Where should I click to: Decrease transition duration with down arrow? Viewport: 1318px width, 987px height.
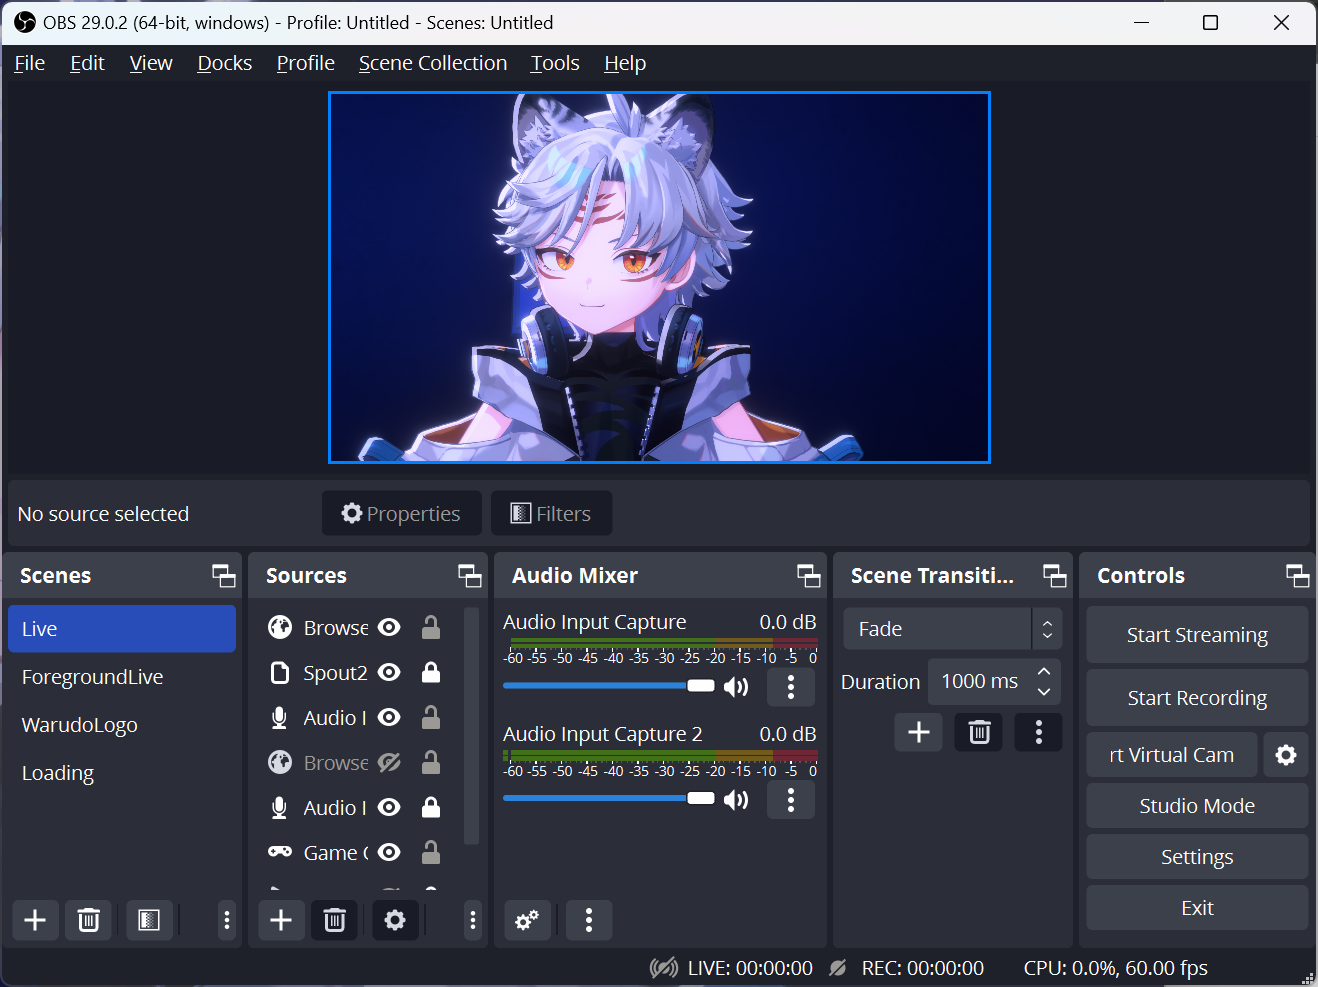1044,692
